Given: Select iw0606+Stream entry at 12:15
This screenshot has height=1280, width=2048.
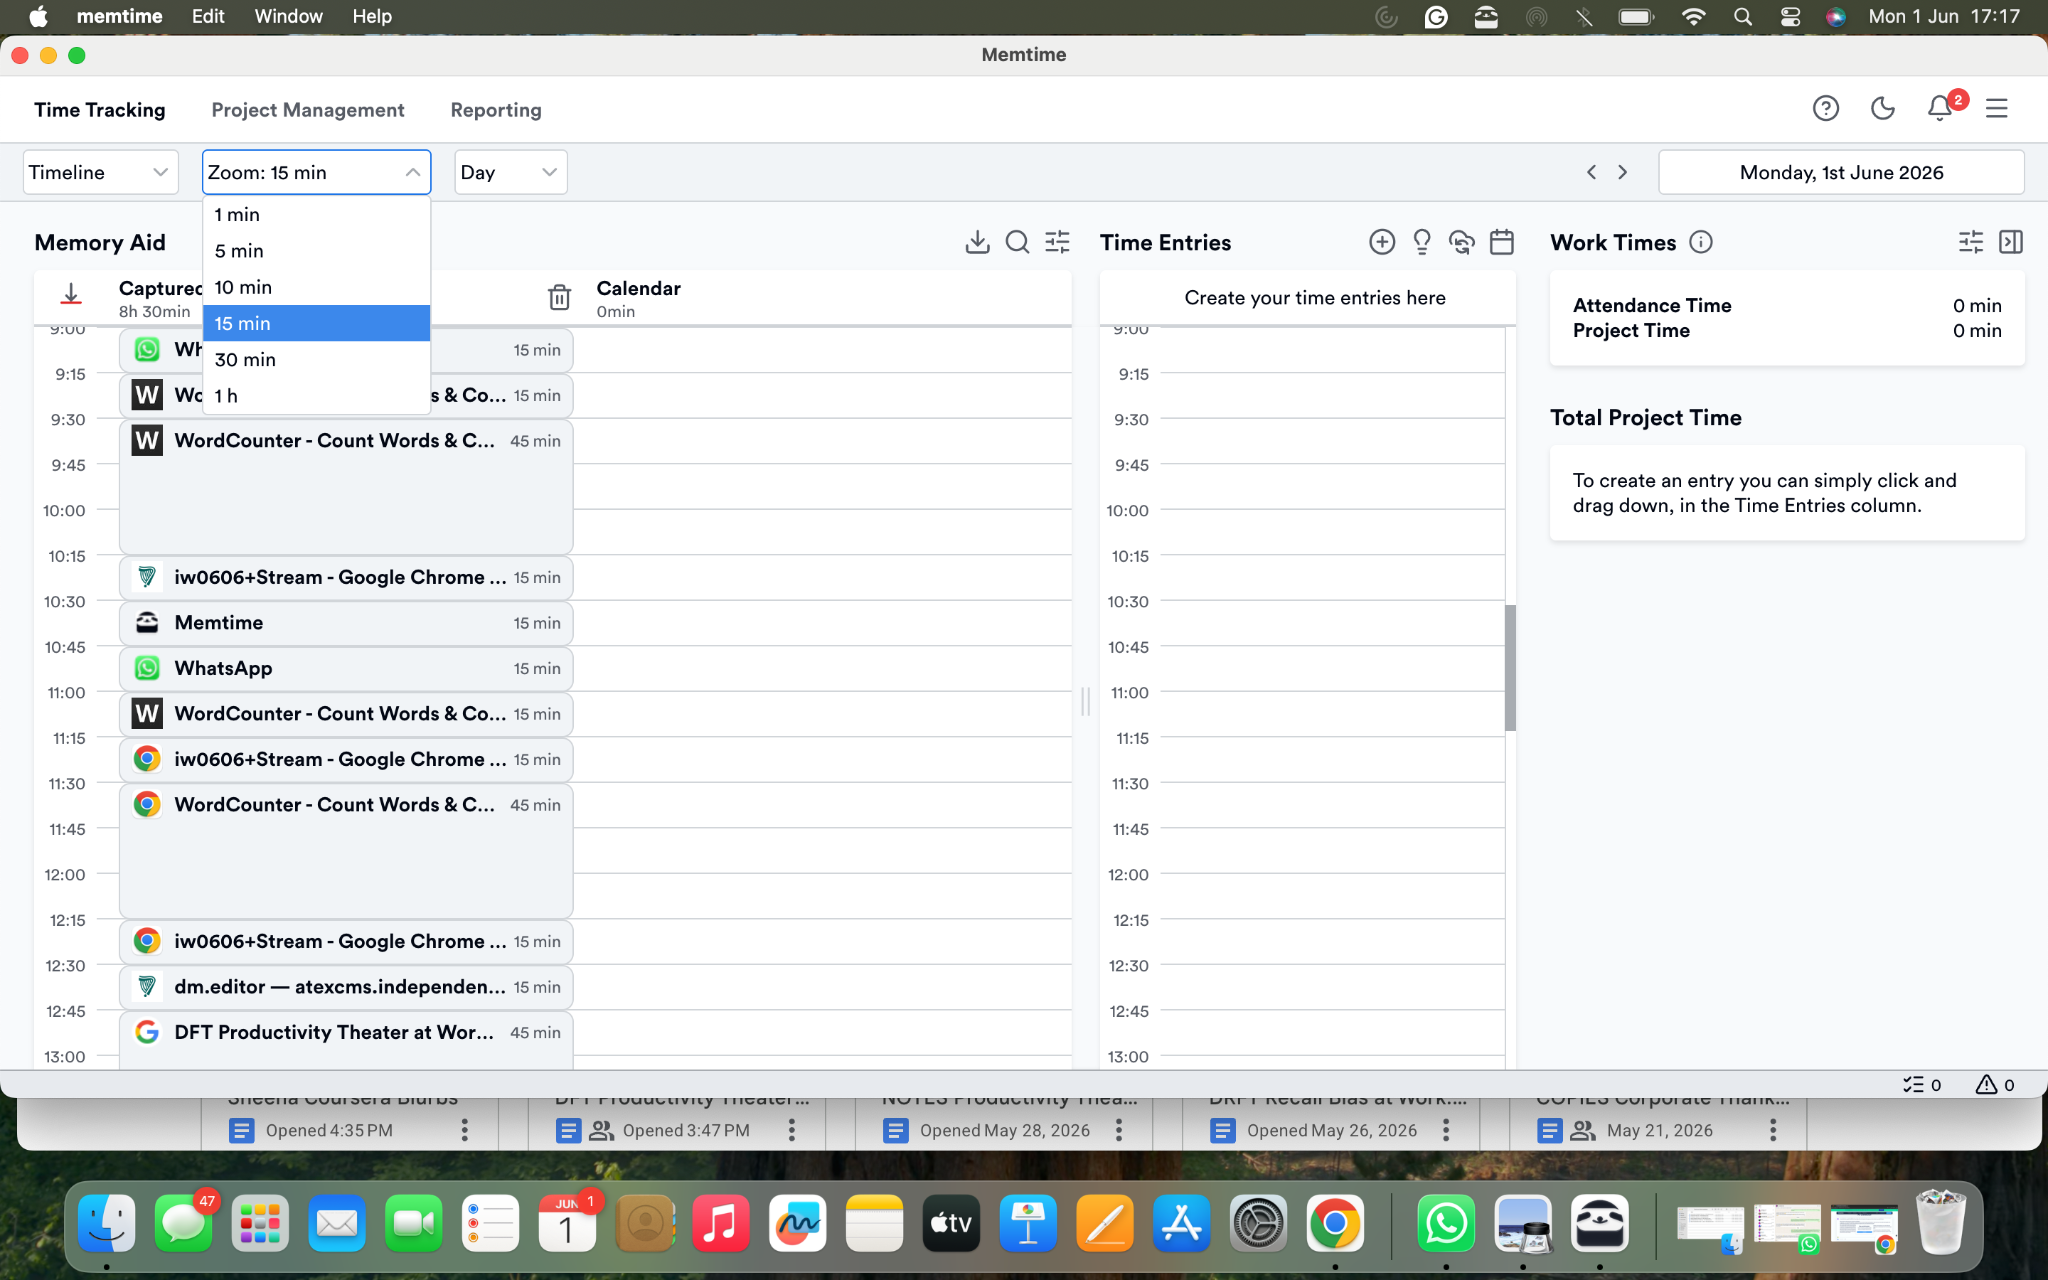Looking at the screenshot, I should coord(346,941).
